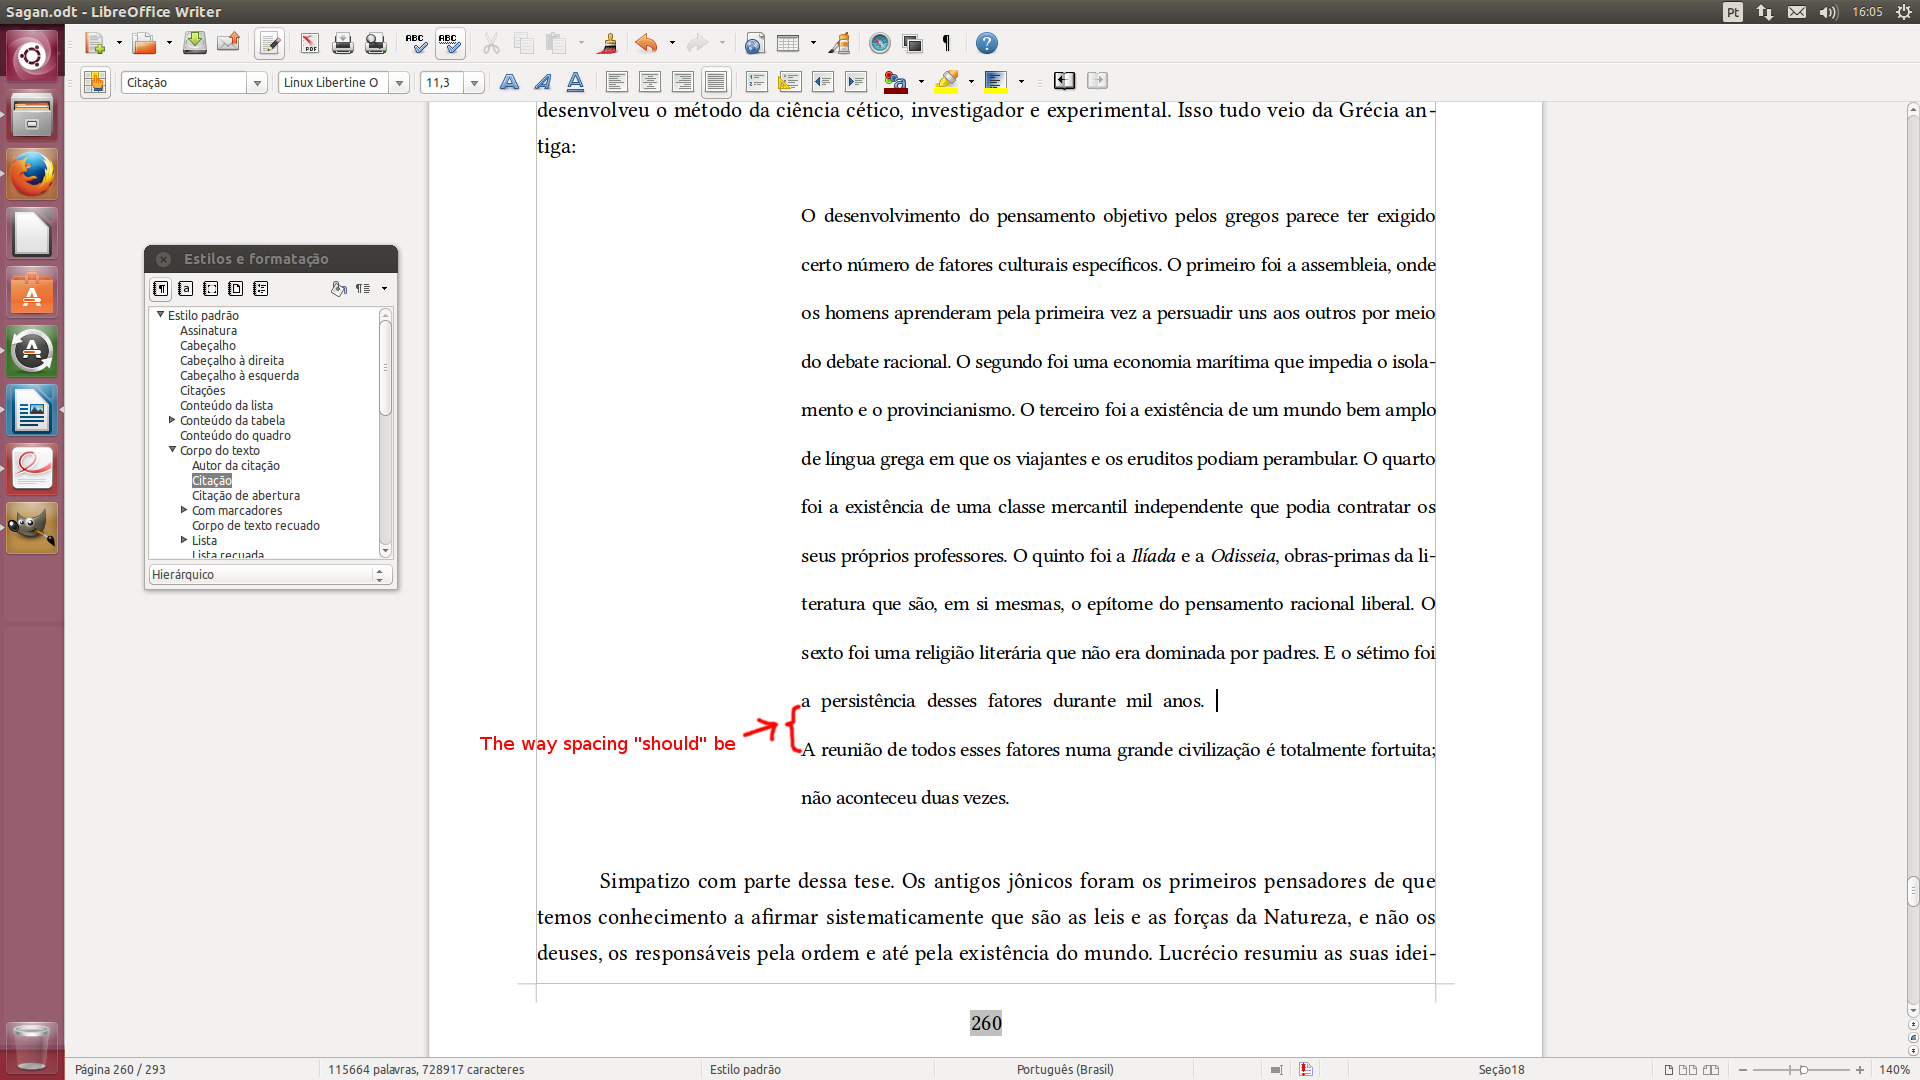Open Firefox from the Ubuntu launcher
Viewport: 1920px width, 1080px height.
pos(32,174)
